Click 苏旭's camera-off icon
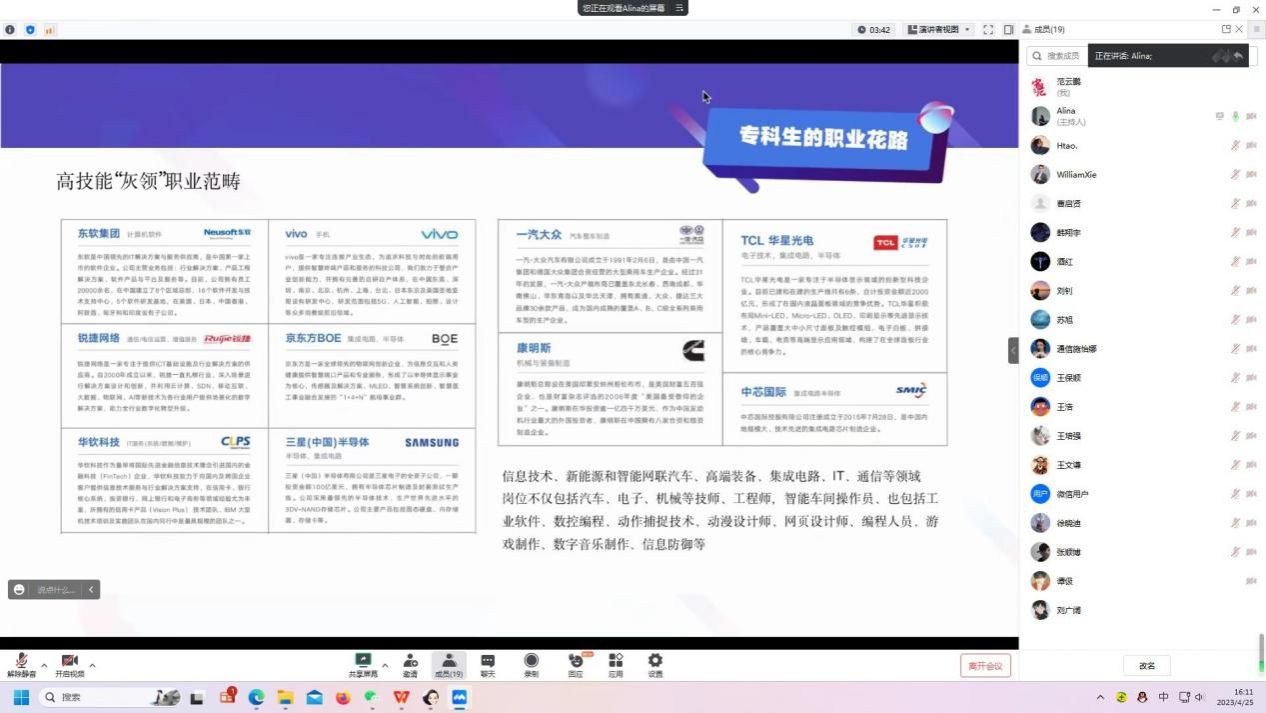This screenshot has width=1266, height=713. [x=1251, y=319]
